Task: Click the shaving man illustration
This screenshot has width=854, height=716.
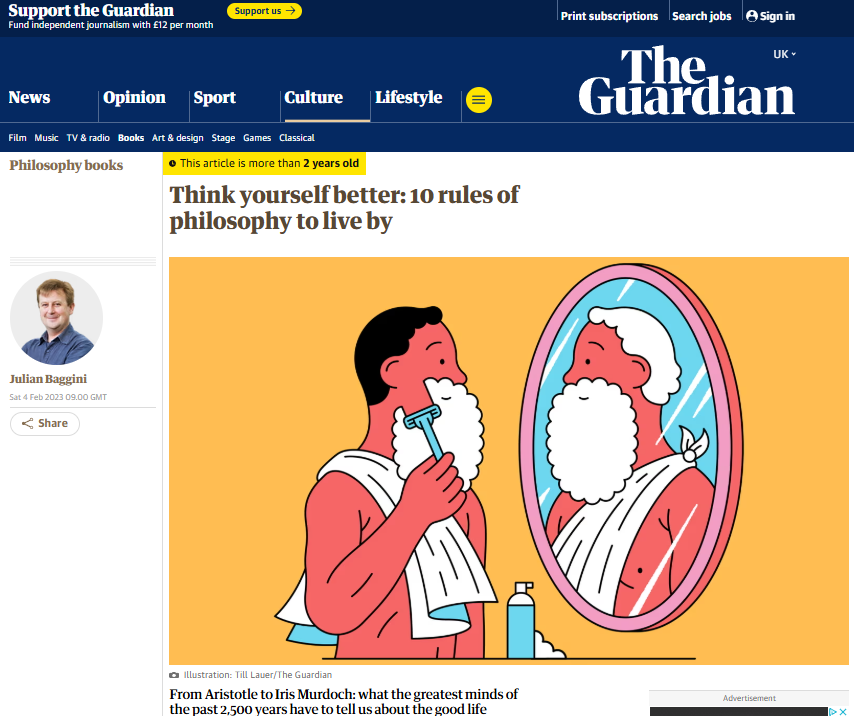Action: coord(509,461)
